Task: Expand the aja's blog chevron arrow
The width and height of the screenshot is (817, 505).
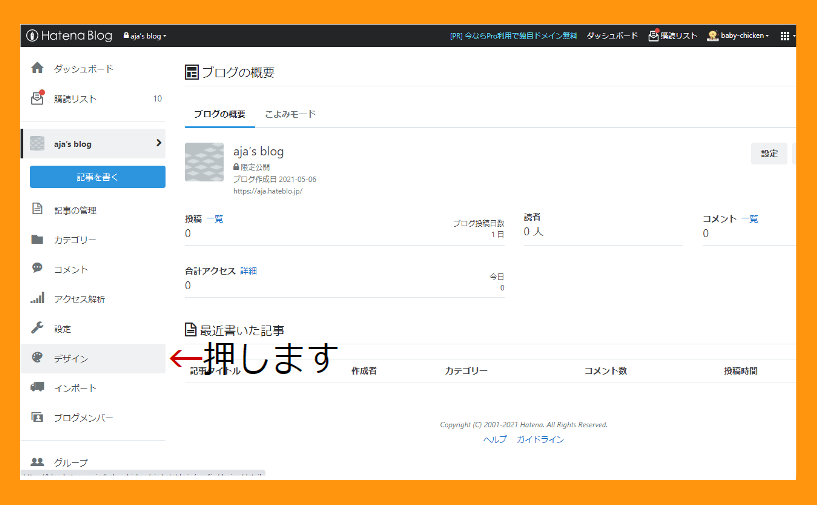Action: [158, 143]
